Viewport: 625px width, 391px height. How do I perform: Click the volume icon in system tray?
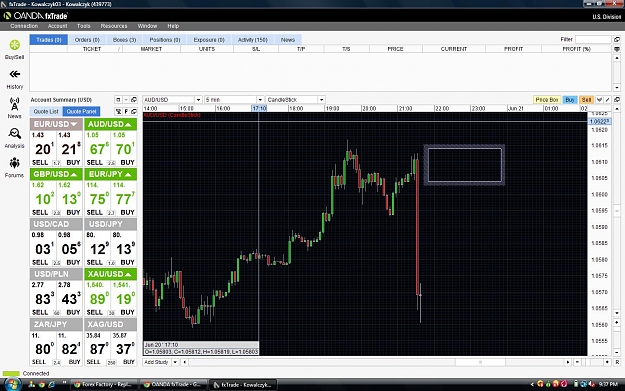tap(592, 384)
